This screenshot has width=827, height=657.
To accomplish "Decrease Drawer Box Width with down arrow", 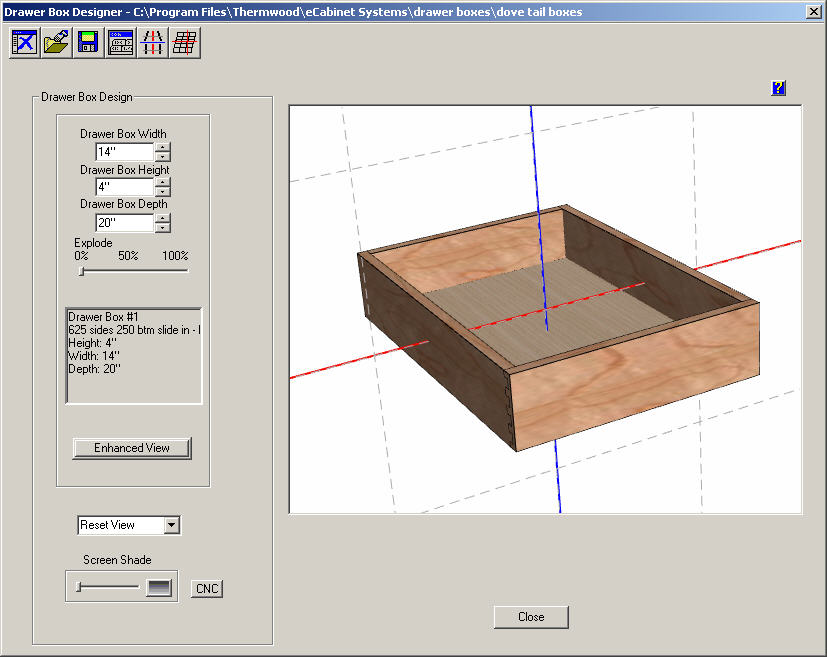I will click(x=163, y=157).
